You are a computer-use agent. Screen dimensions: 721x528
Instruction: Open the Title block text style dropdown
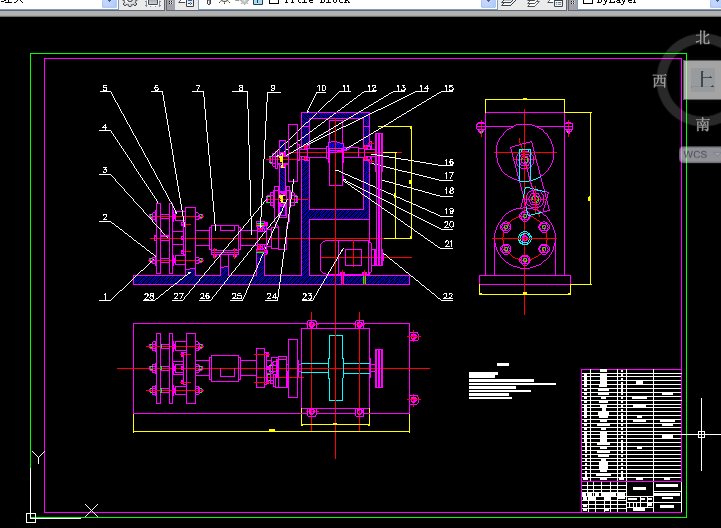tap(488, 4)
